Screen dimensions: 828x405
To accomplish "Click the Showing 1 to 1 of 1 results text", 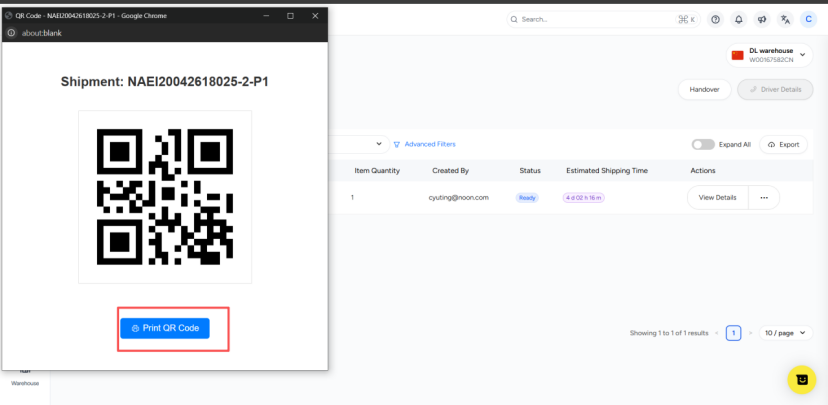I will point(669,333).
